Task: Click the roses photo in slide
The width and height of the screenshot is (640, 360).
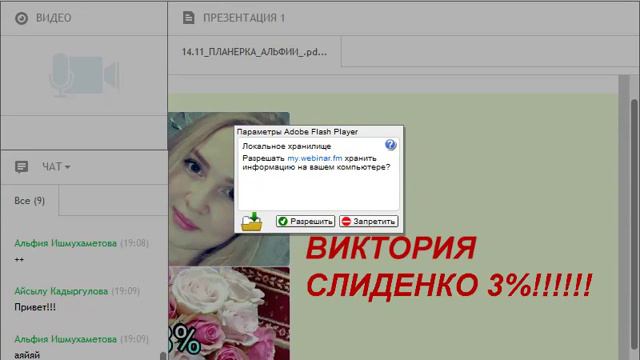Action: point(229,313)
